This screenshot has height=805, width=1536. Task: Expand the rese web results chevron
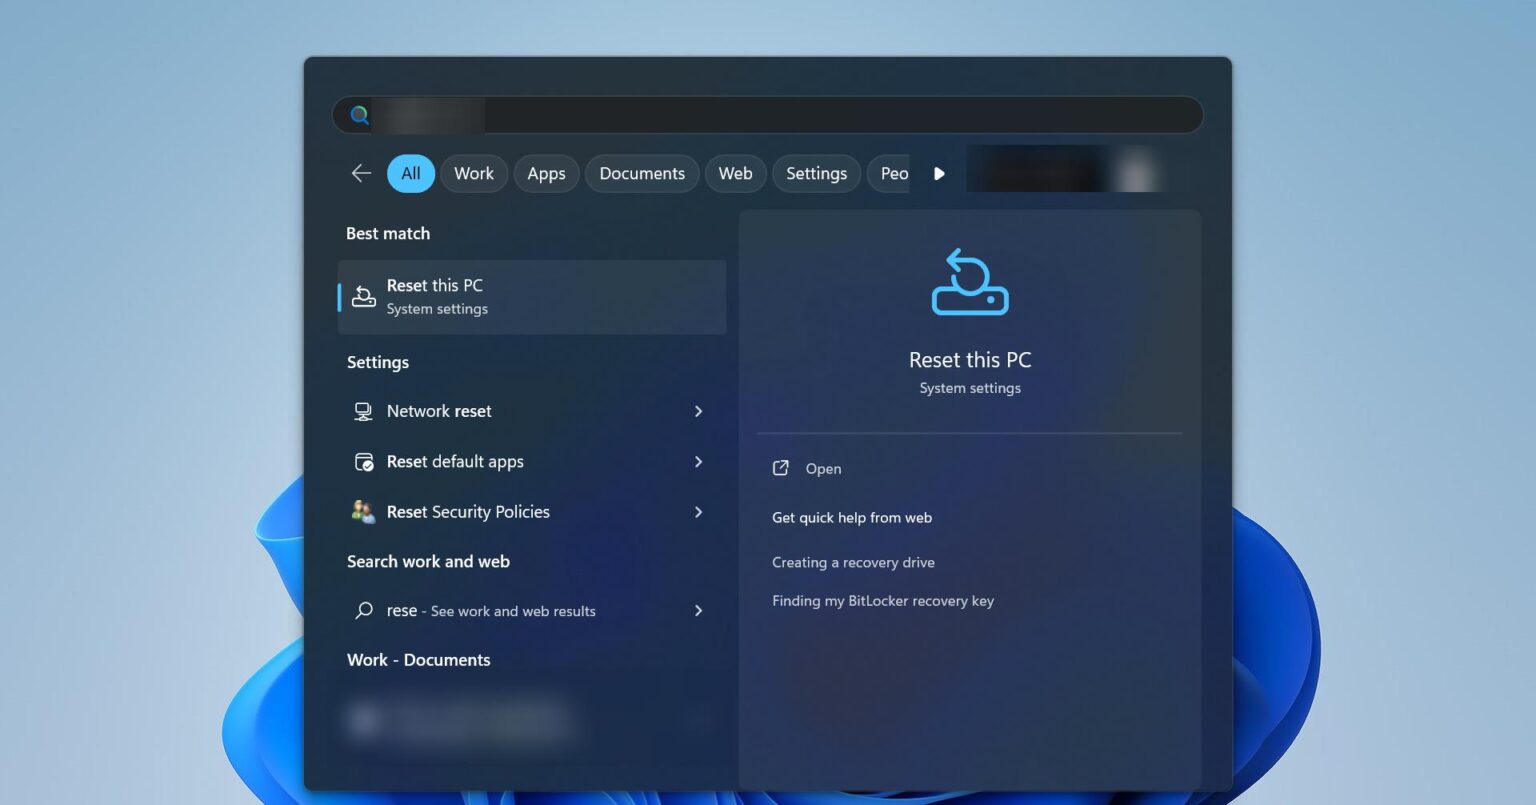pos(698,611)
